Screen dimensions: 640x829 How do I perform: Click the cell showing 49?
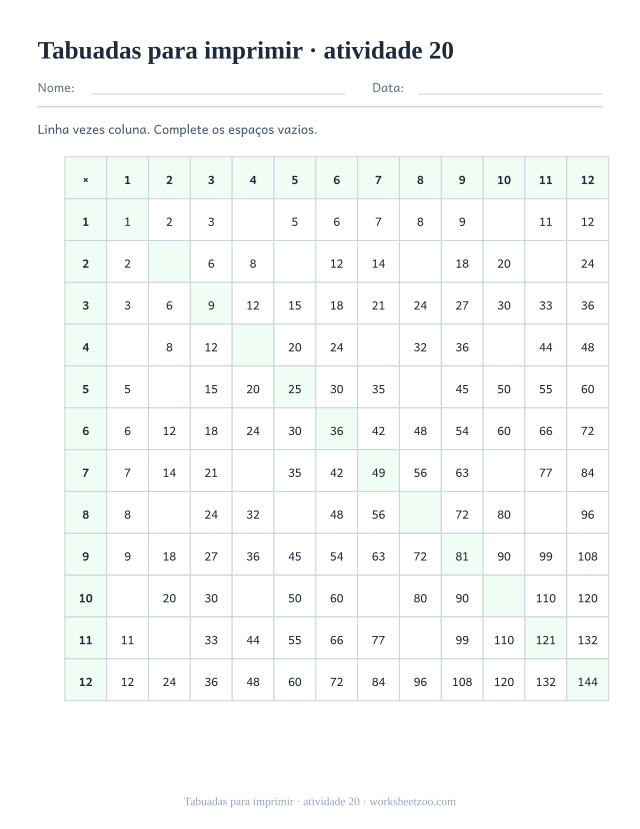click(x=378, y=472)
